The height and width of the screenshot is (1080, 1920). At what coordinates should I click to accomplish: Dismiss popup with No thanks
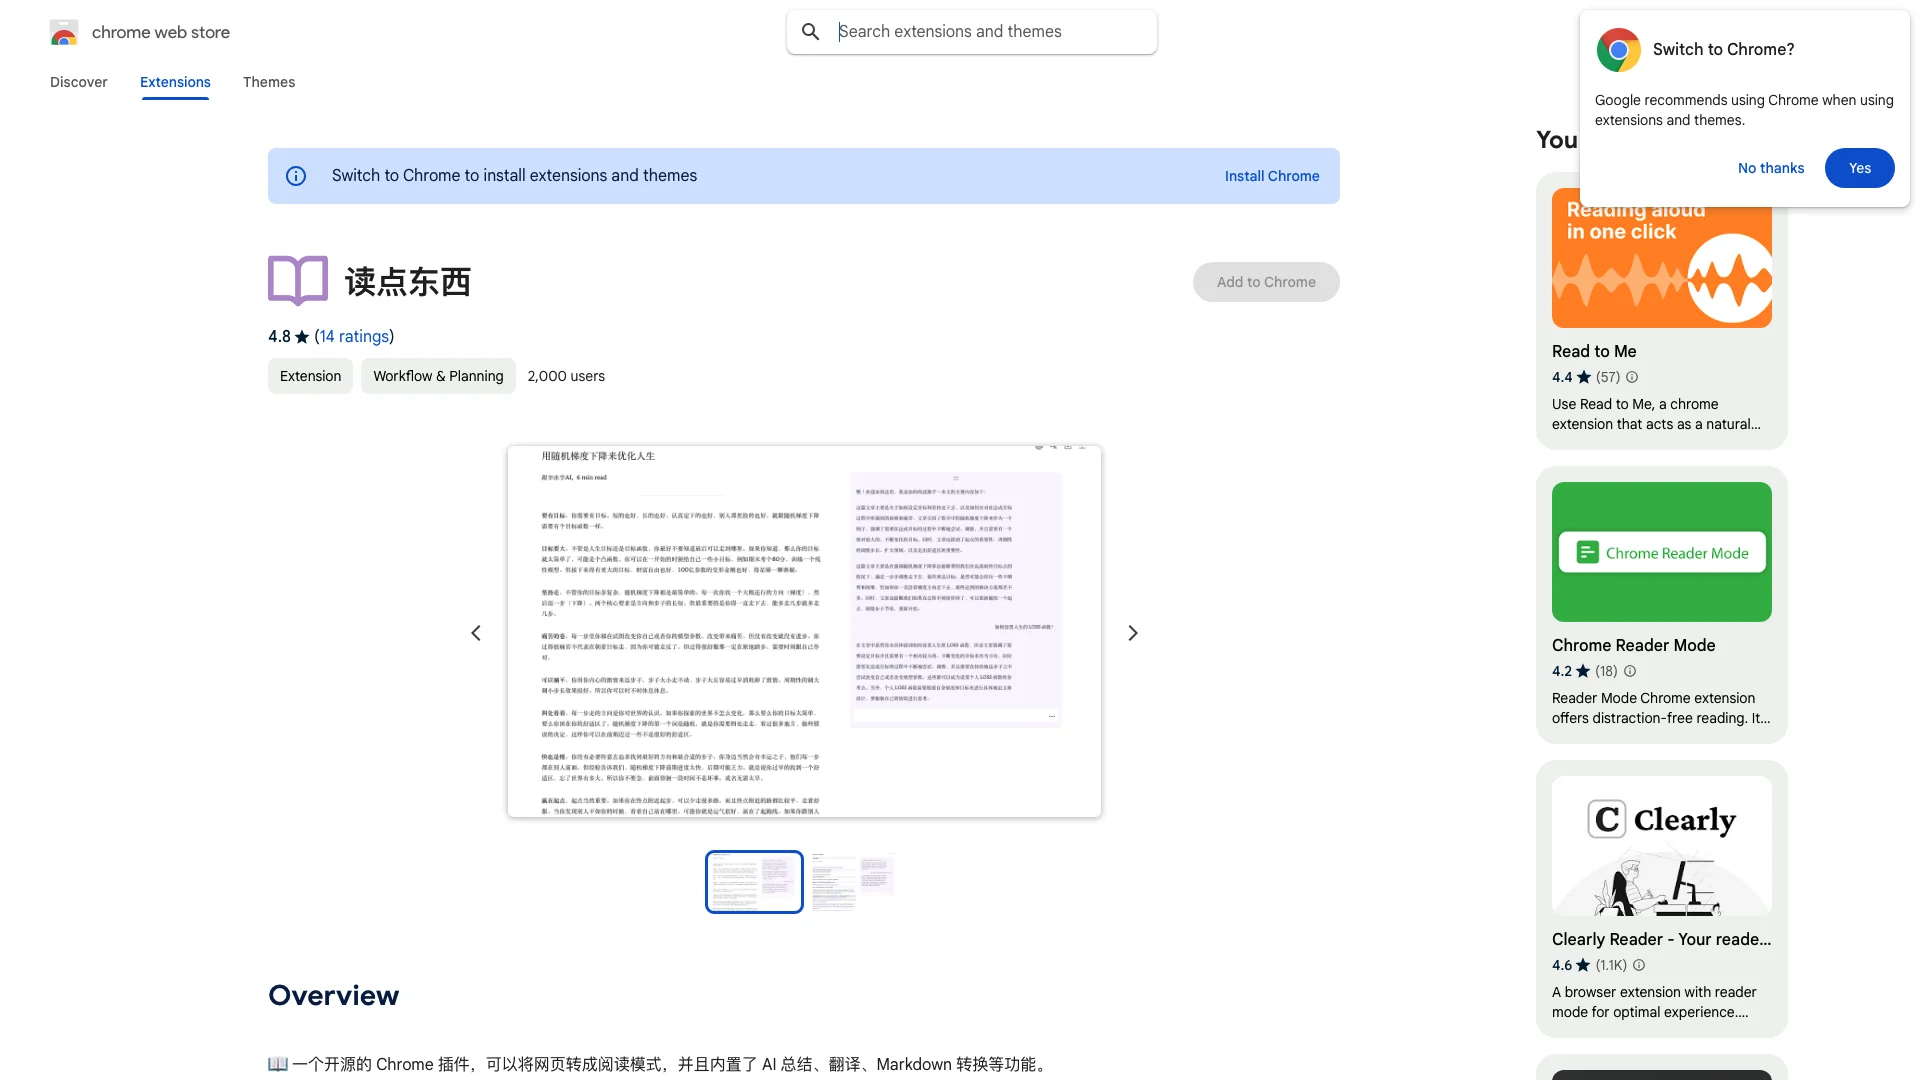point(1771,168)
